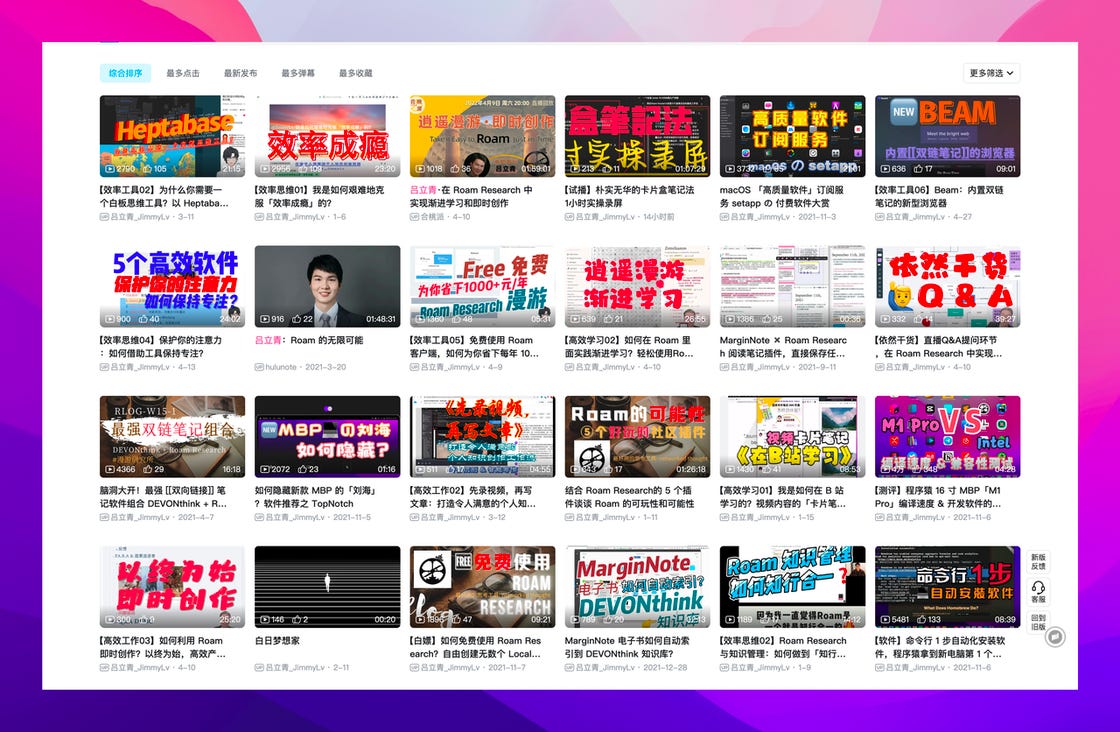Visit uploader hulunote's profile
The image size is (1120, 732).
coord(281,367)
